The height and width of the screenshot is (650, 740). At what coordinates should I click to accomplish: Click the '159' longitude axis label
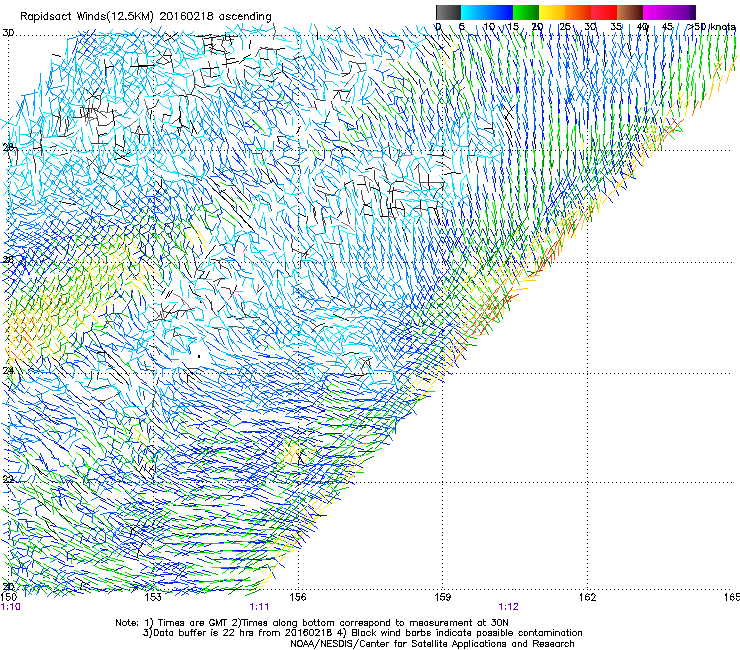point(443,597)
